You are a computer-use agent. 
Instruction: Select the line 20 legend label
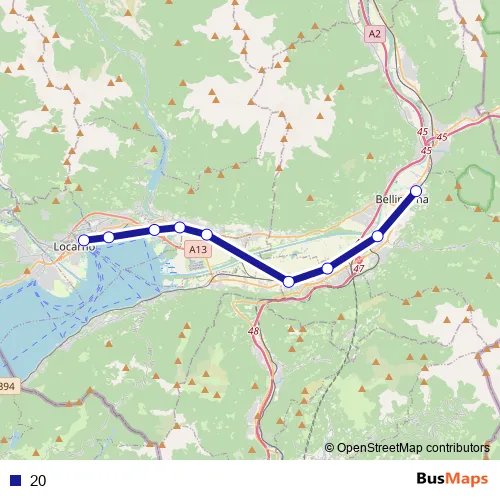point(38,481)
